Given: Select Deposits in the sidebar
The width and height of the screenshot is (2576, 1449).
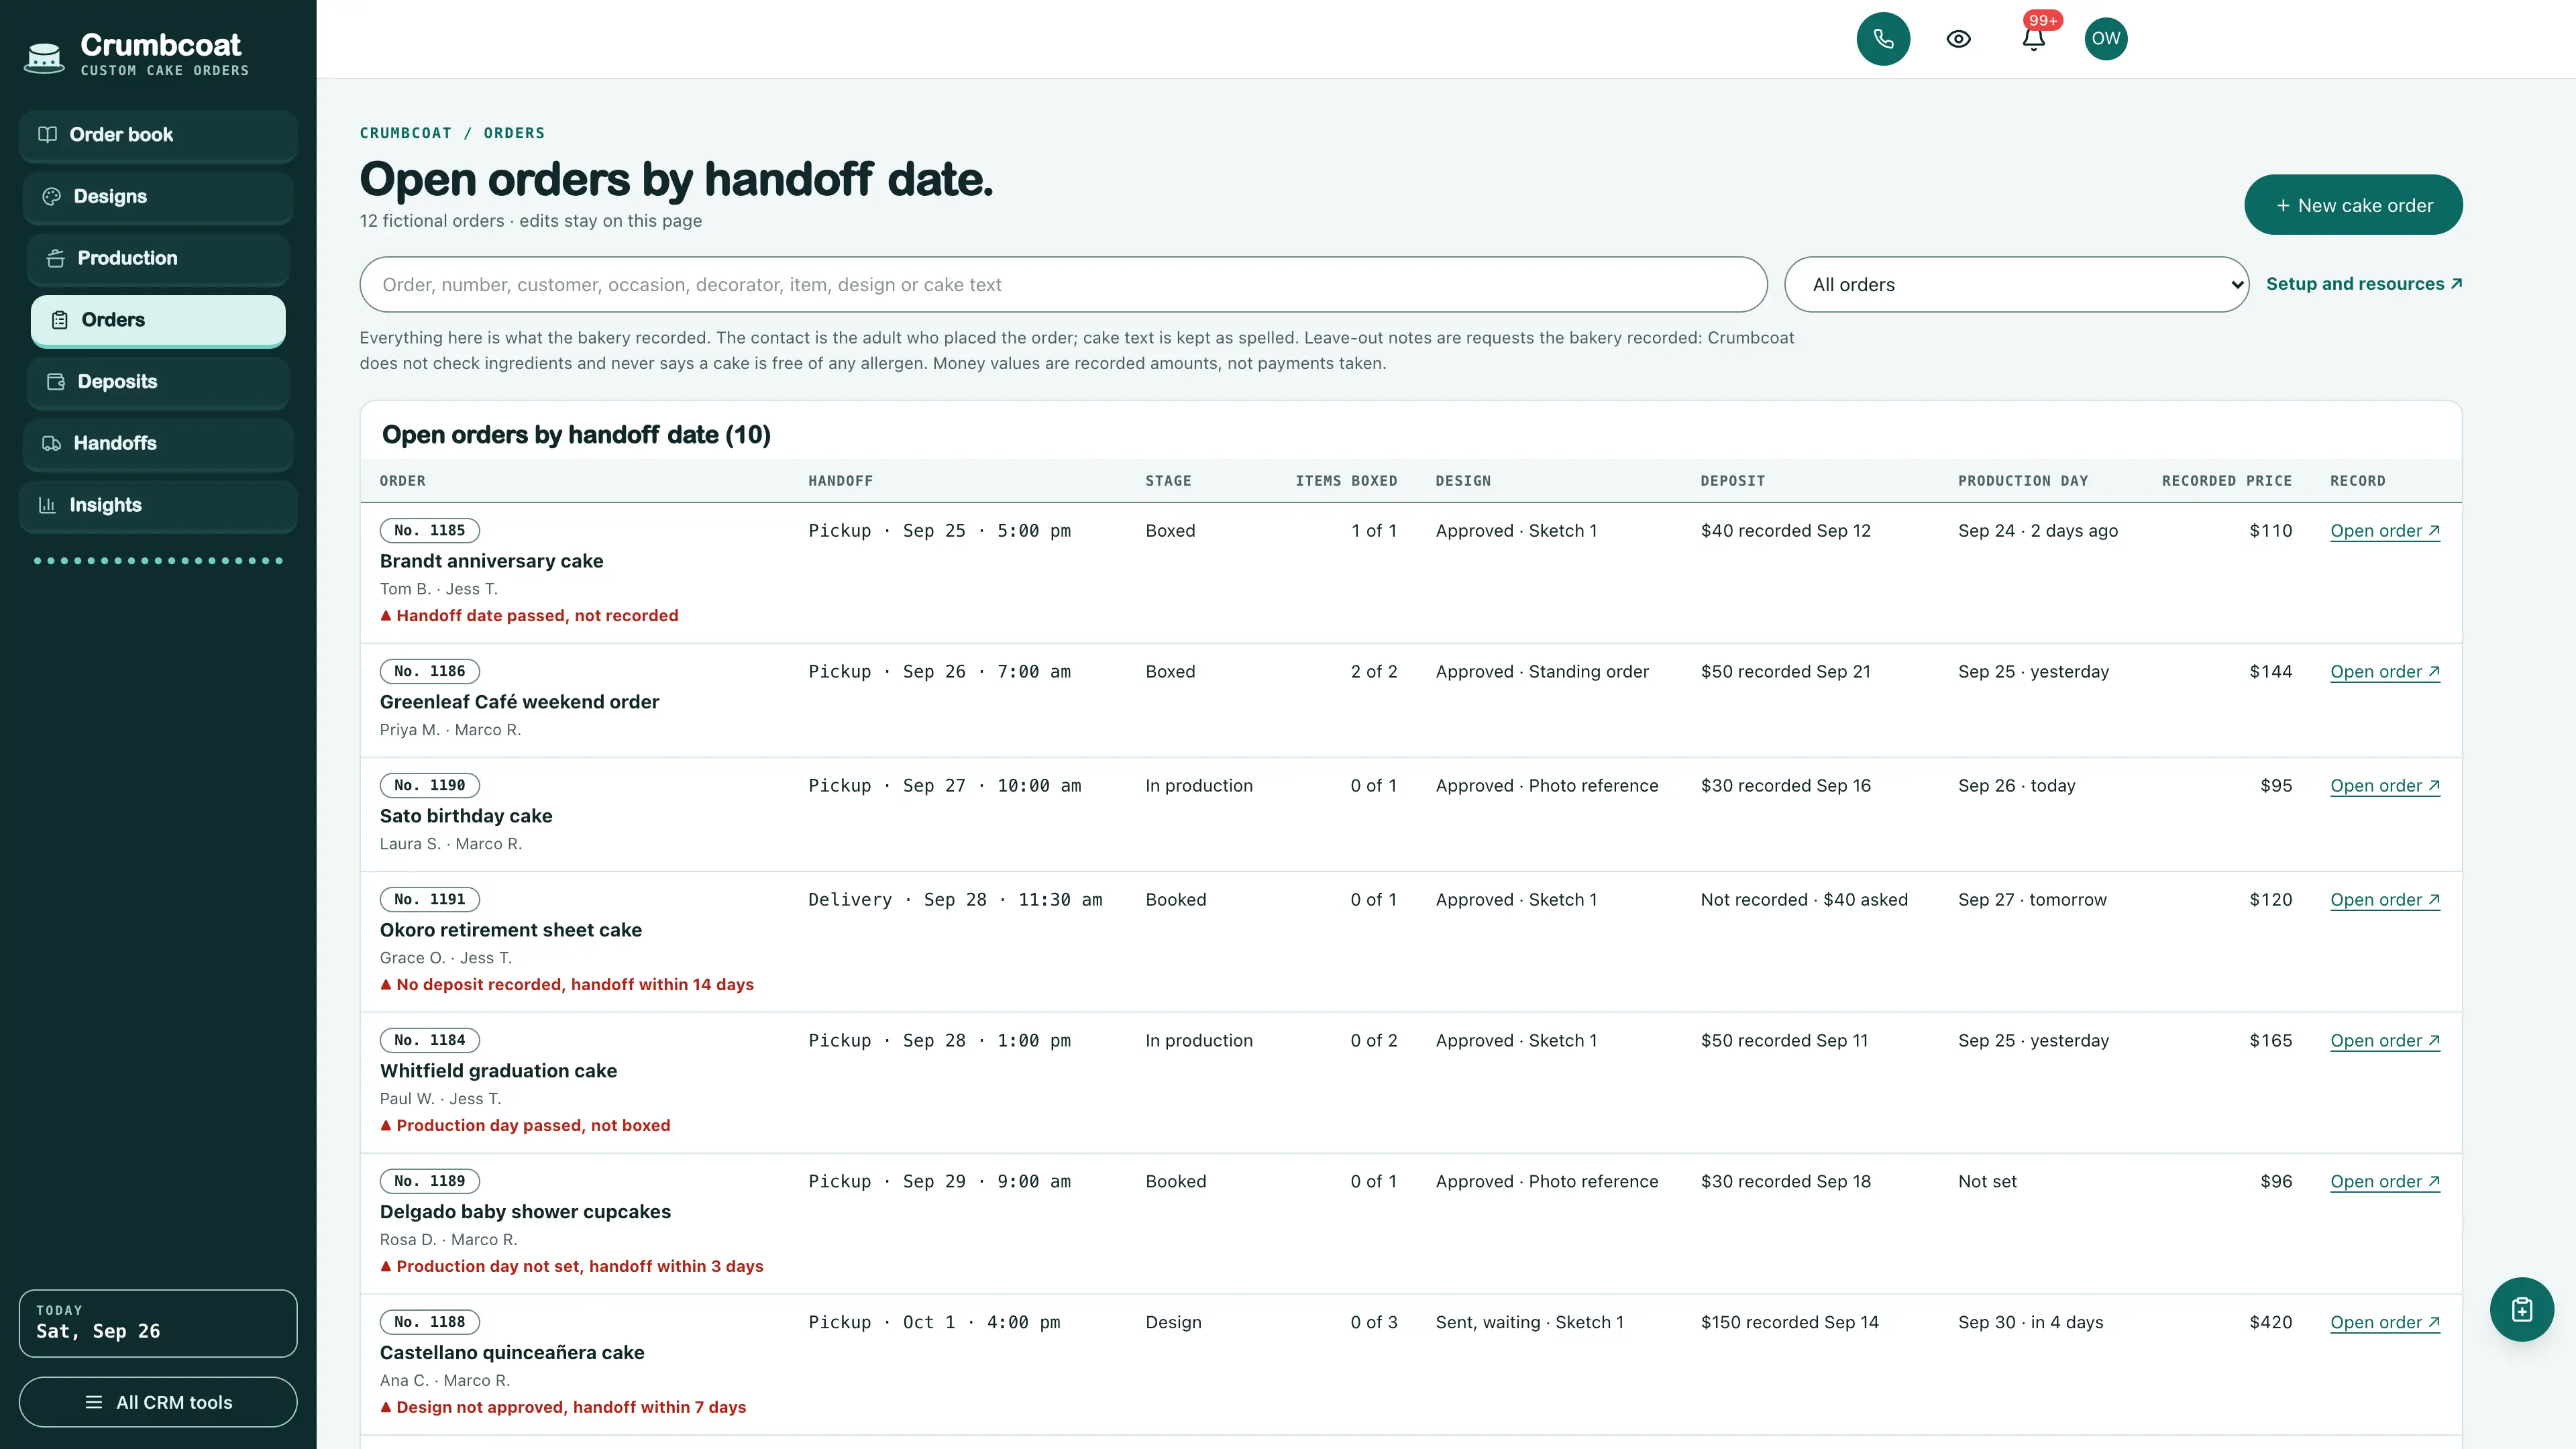Looking at the screenshot, I should point(158,382).
